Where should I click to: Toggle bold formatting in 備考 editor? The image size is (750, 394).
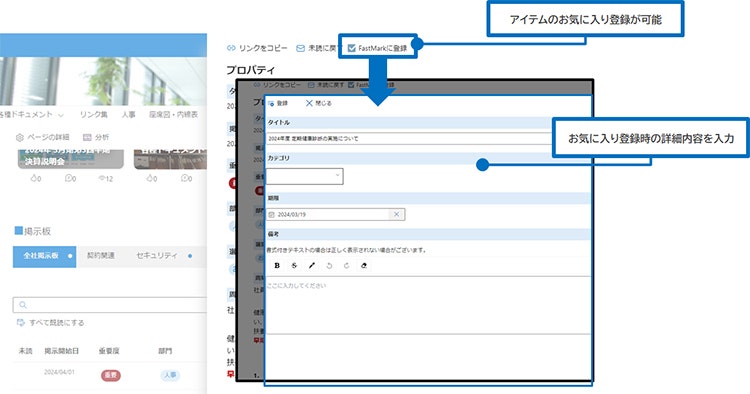tap(277, 265)
